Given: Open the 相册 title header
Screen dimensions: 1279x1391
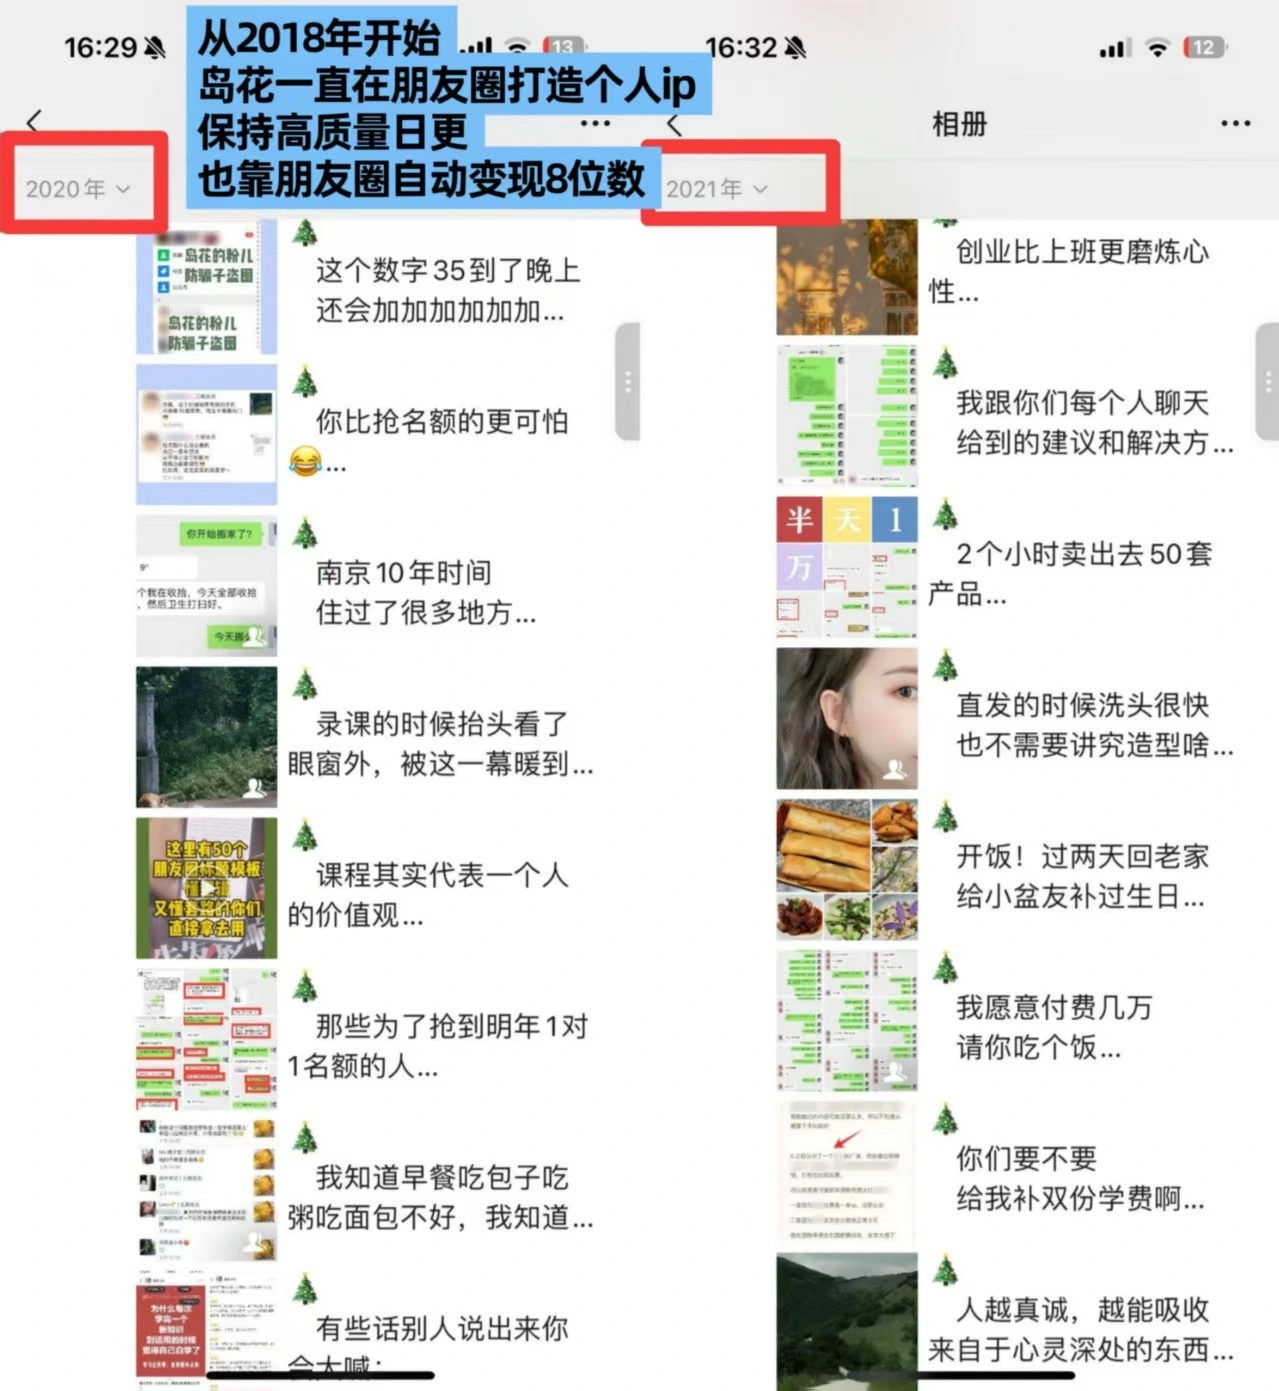Looking at the screenshot, I should 958,124.
